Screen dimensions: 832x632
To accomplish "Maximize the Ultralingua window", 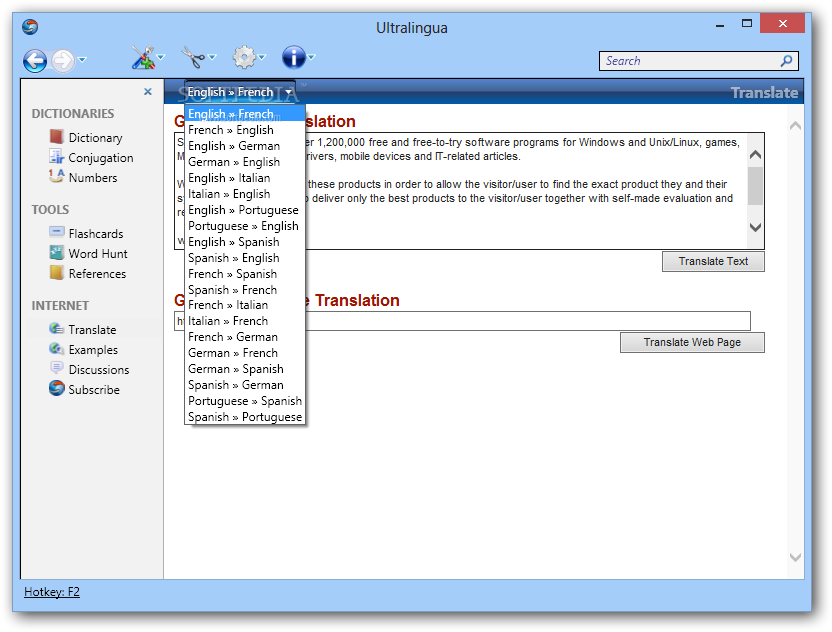I will (x=747, y=24).
